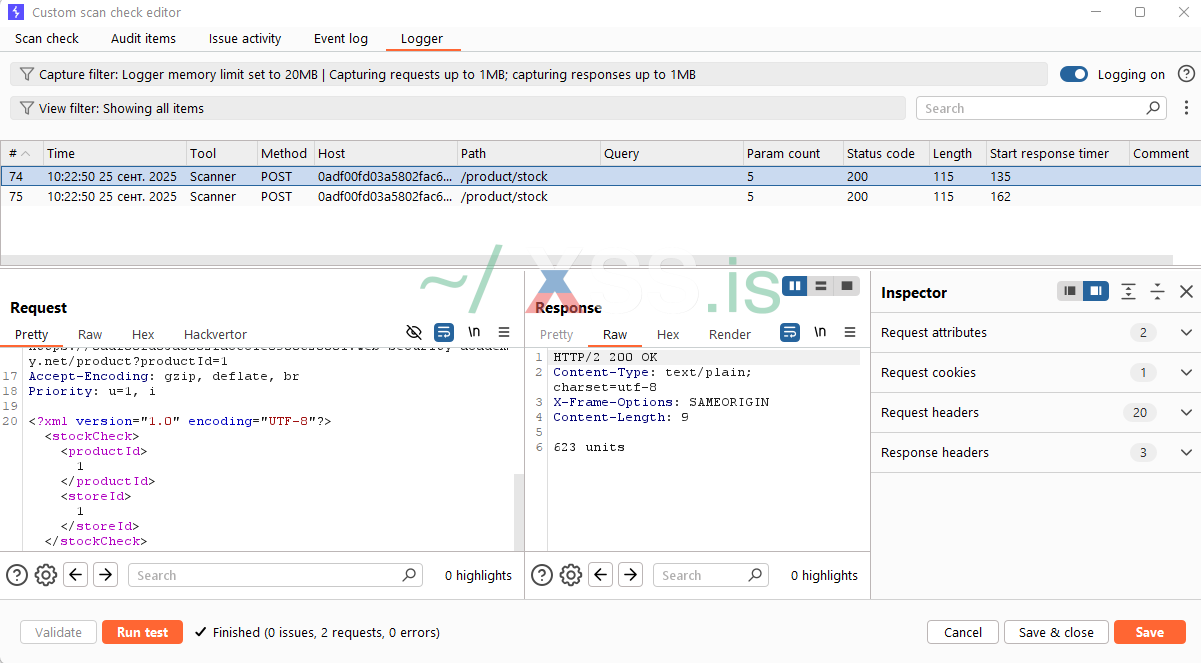Switch to the Audit items tab
Image resolution: width=1201 pixels, height=663 pixels.
[x=143, y=39]
